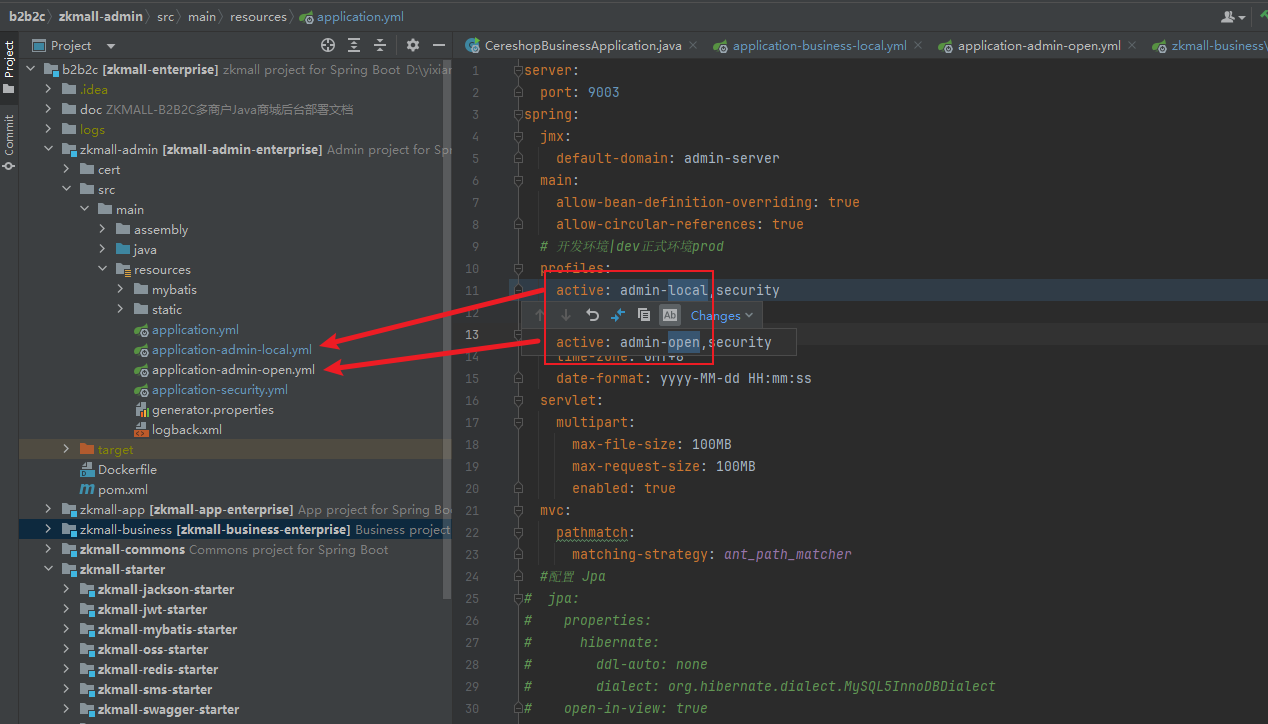Screen dimensions: 1268x724
Task: Hide the Project tool window with minus icon
Action: (439, 45)
